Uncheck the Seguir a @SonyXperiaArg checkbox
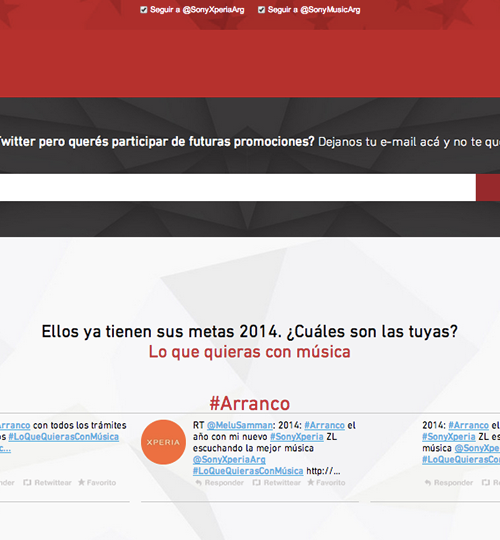Viewport: 500px width, 540px height. point(144,10)
